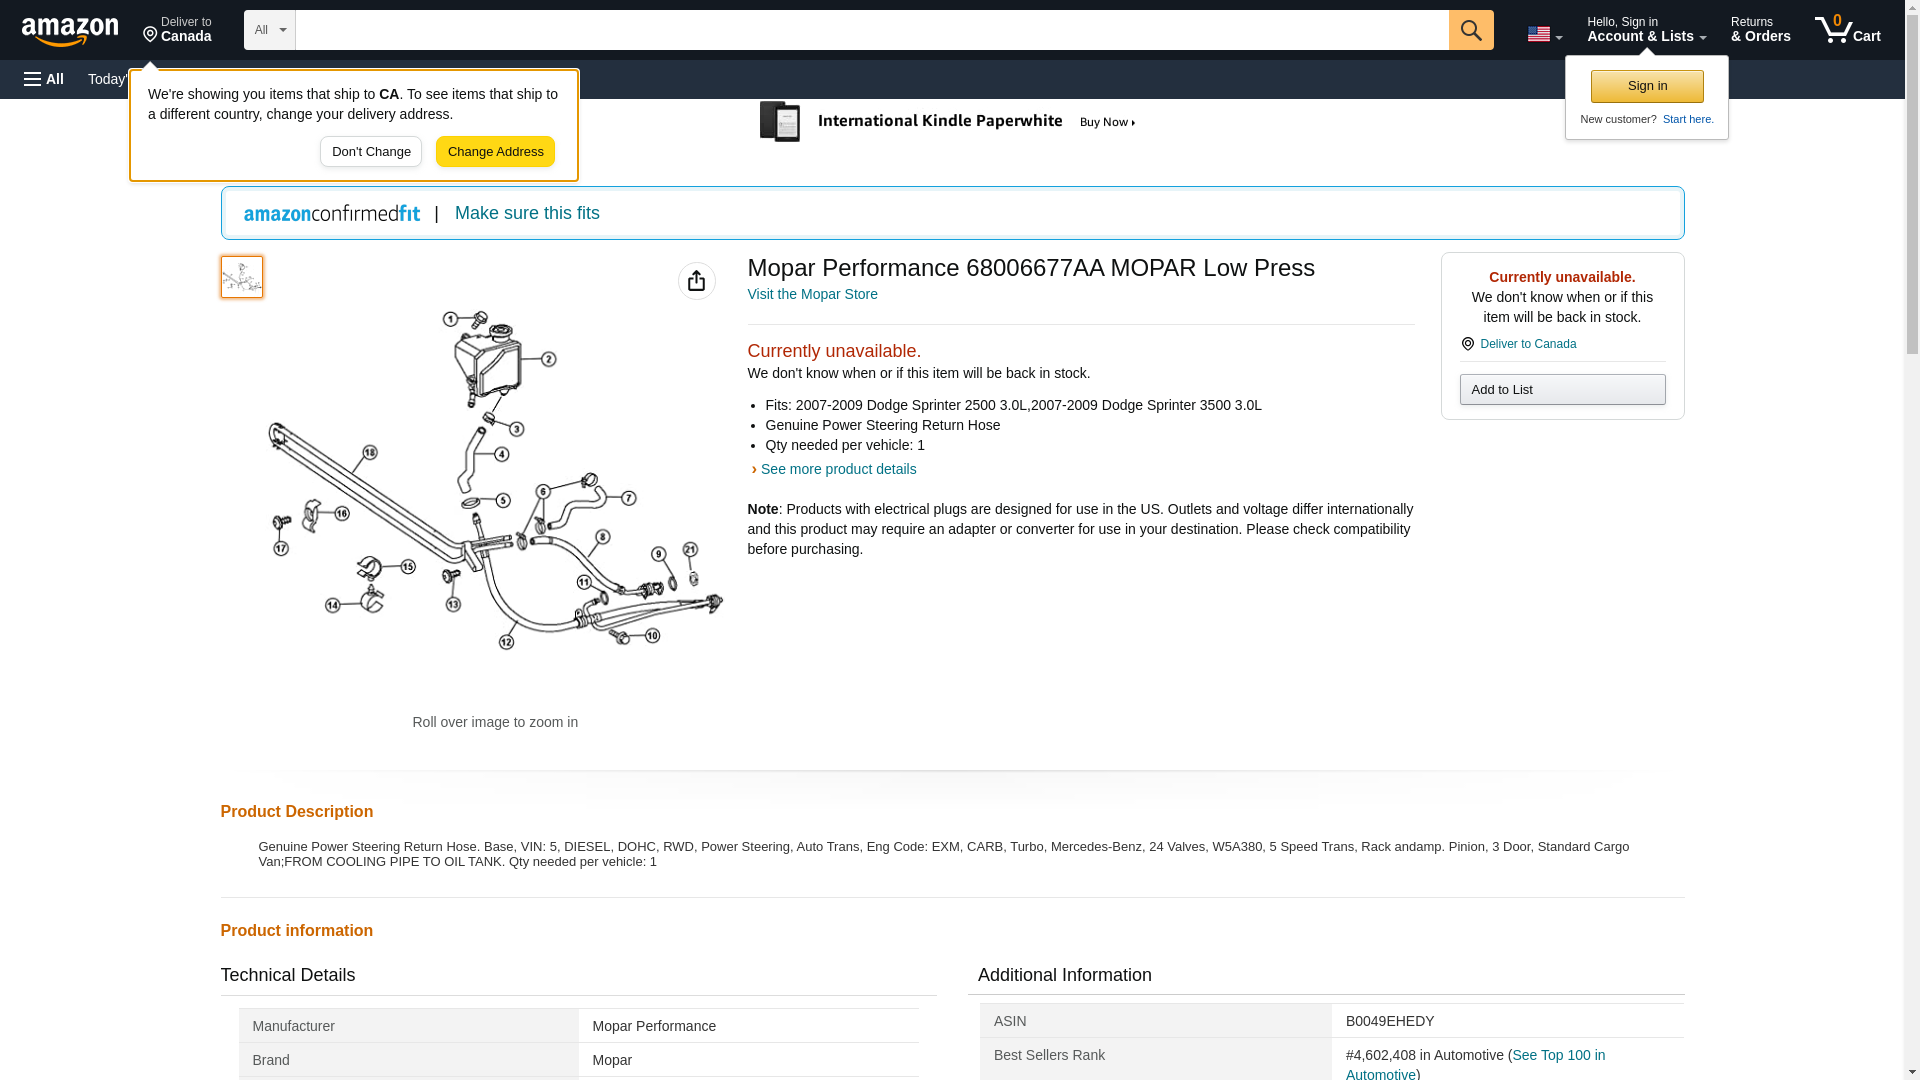Open the All hamburger menu
The height and width of the screenshot is (1080, 1920).
point(44,79)
